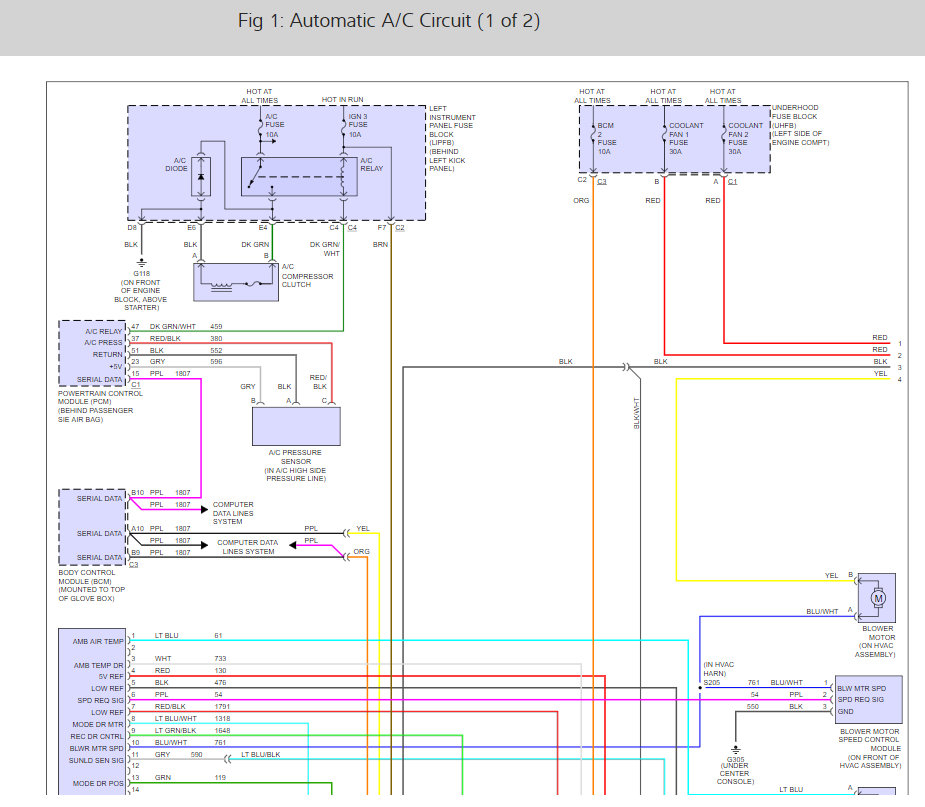Click the figure title 'Automatic A/C Circuit (1 of 2)'
The width and height of the screenshot is (925, 807).
(414, 21)
